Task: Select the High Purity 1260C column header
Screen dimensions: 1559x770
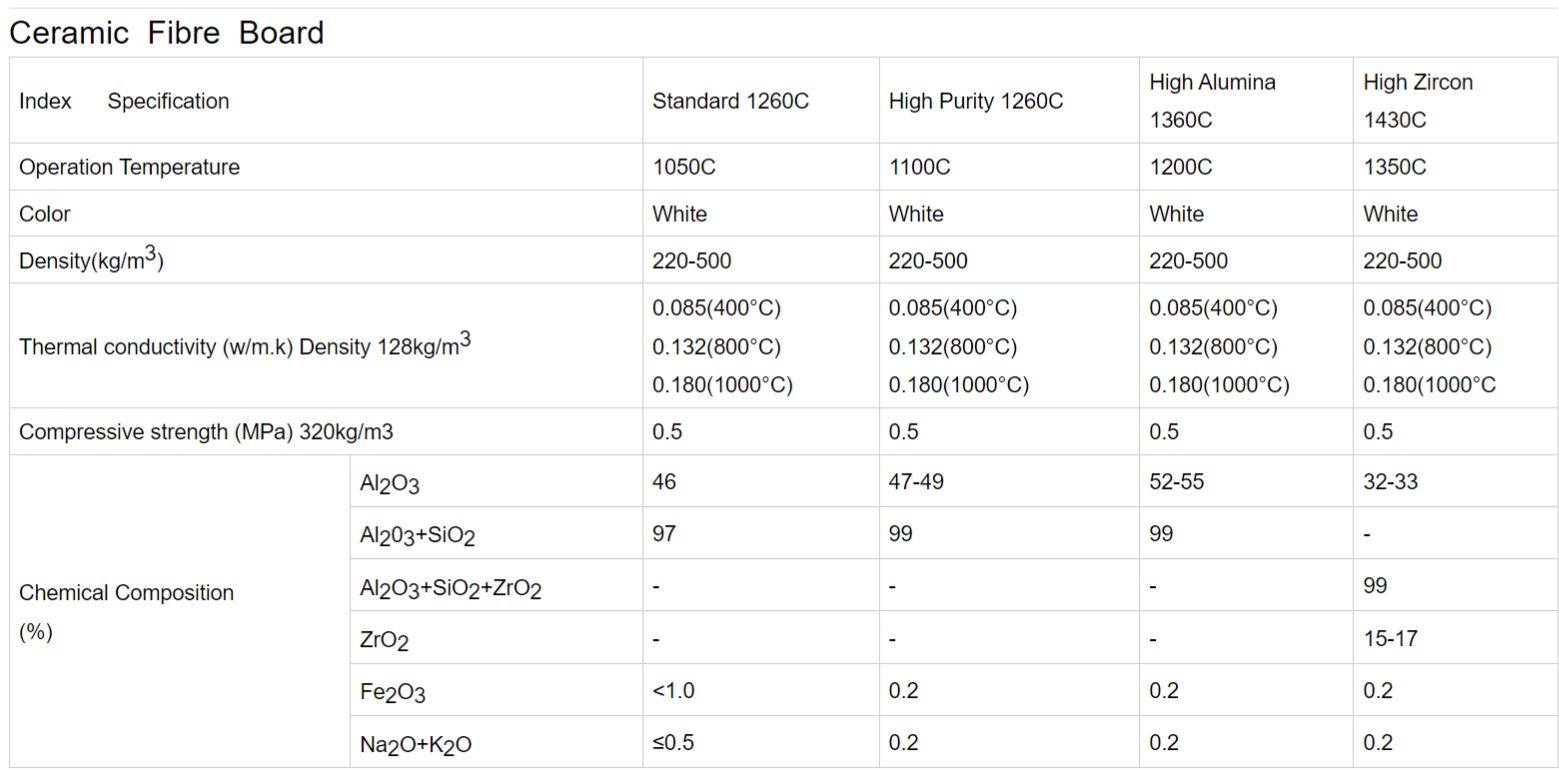Action: 975,101
